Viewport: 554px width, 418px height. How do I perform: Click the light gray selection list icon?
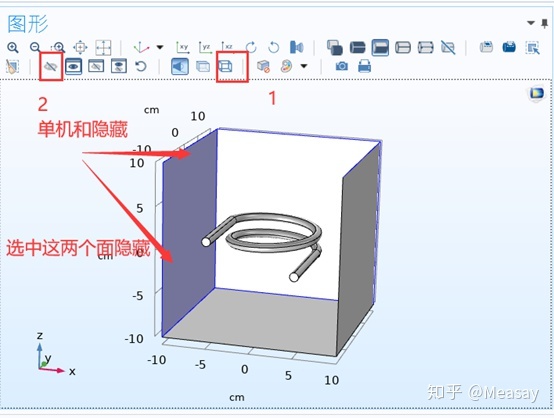pos(486,47)
